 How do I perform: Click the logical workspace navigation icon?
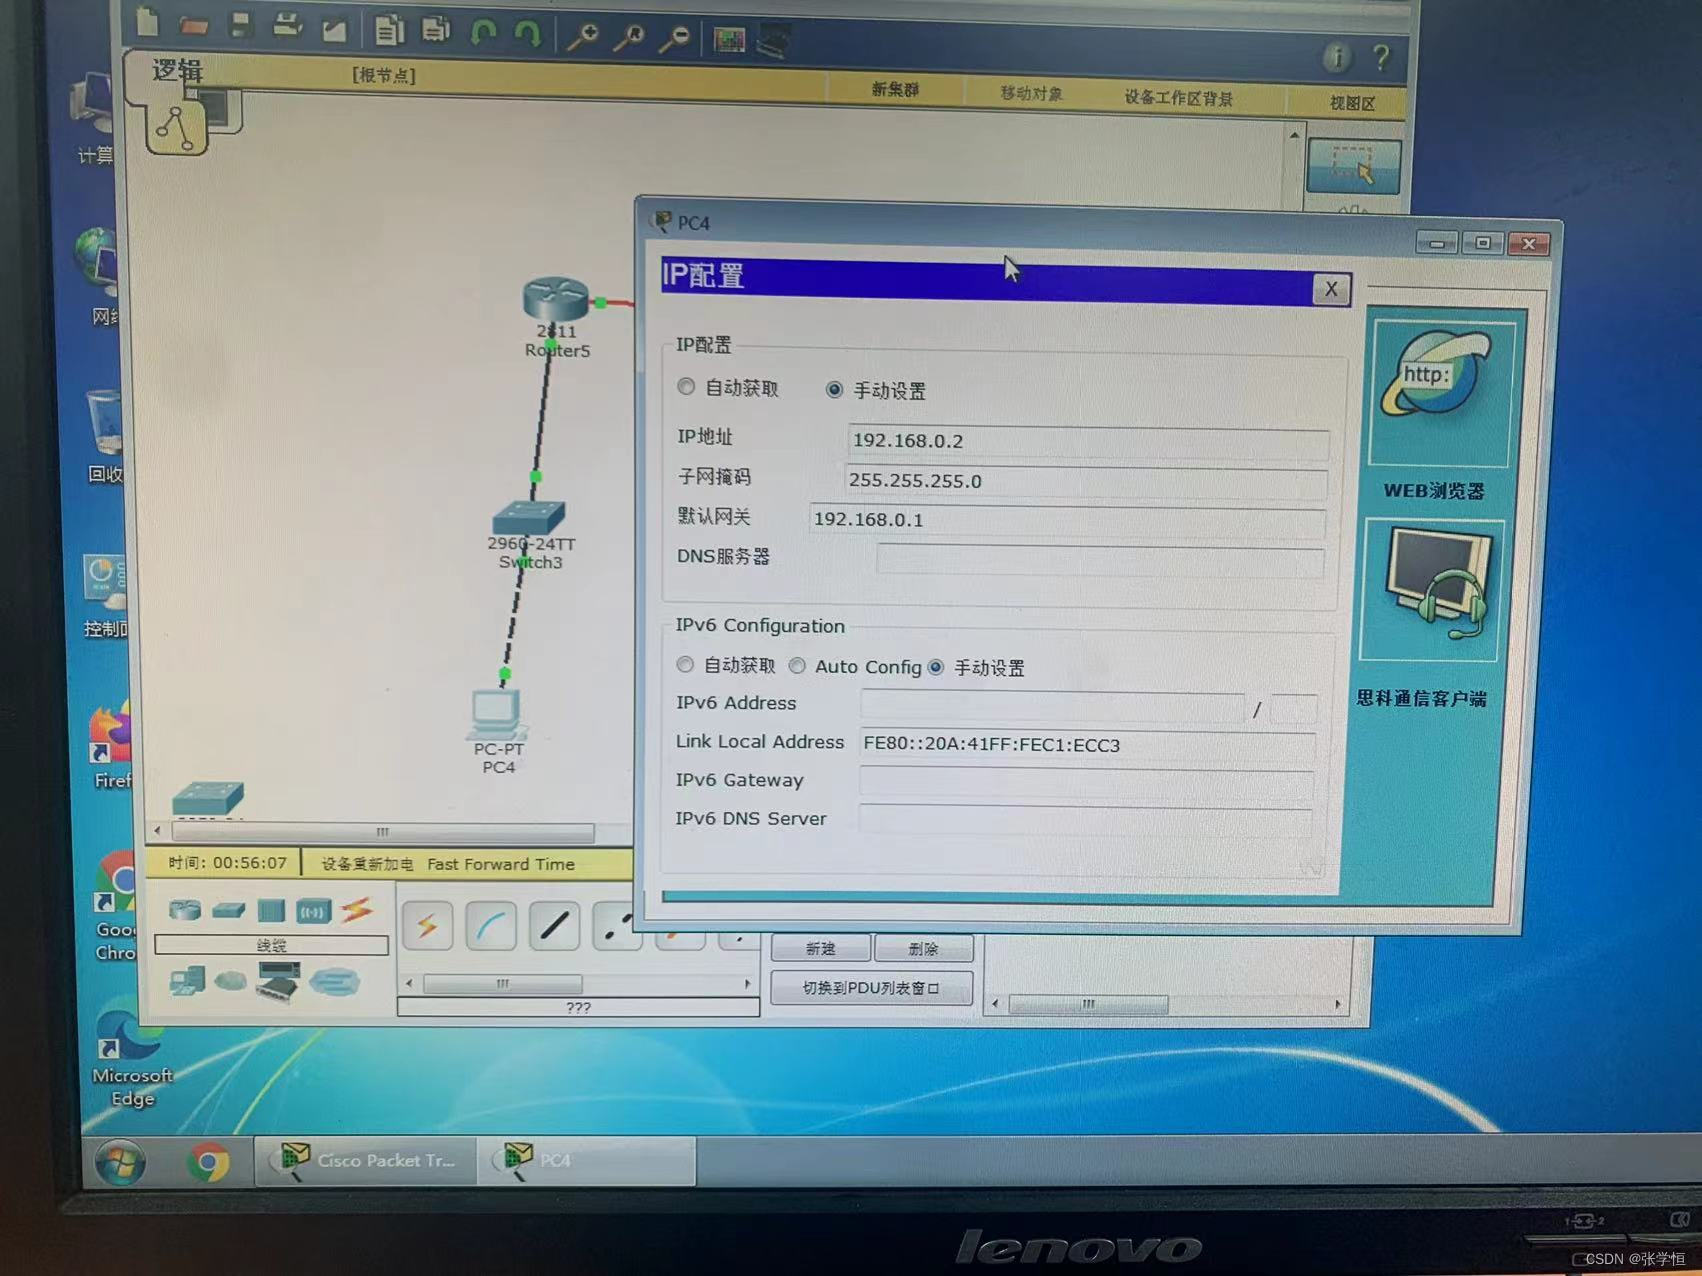point(176,129)
